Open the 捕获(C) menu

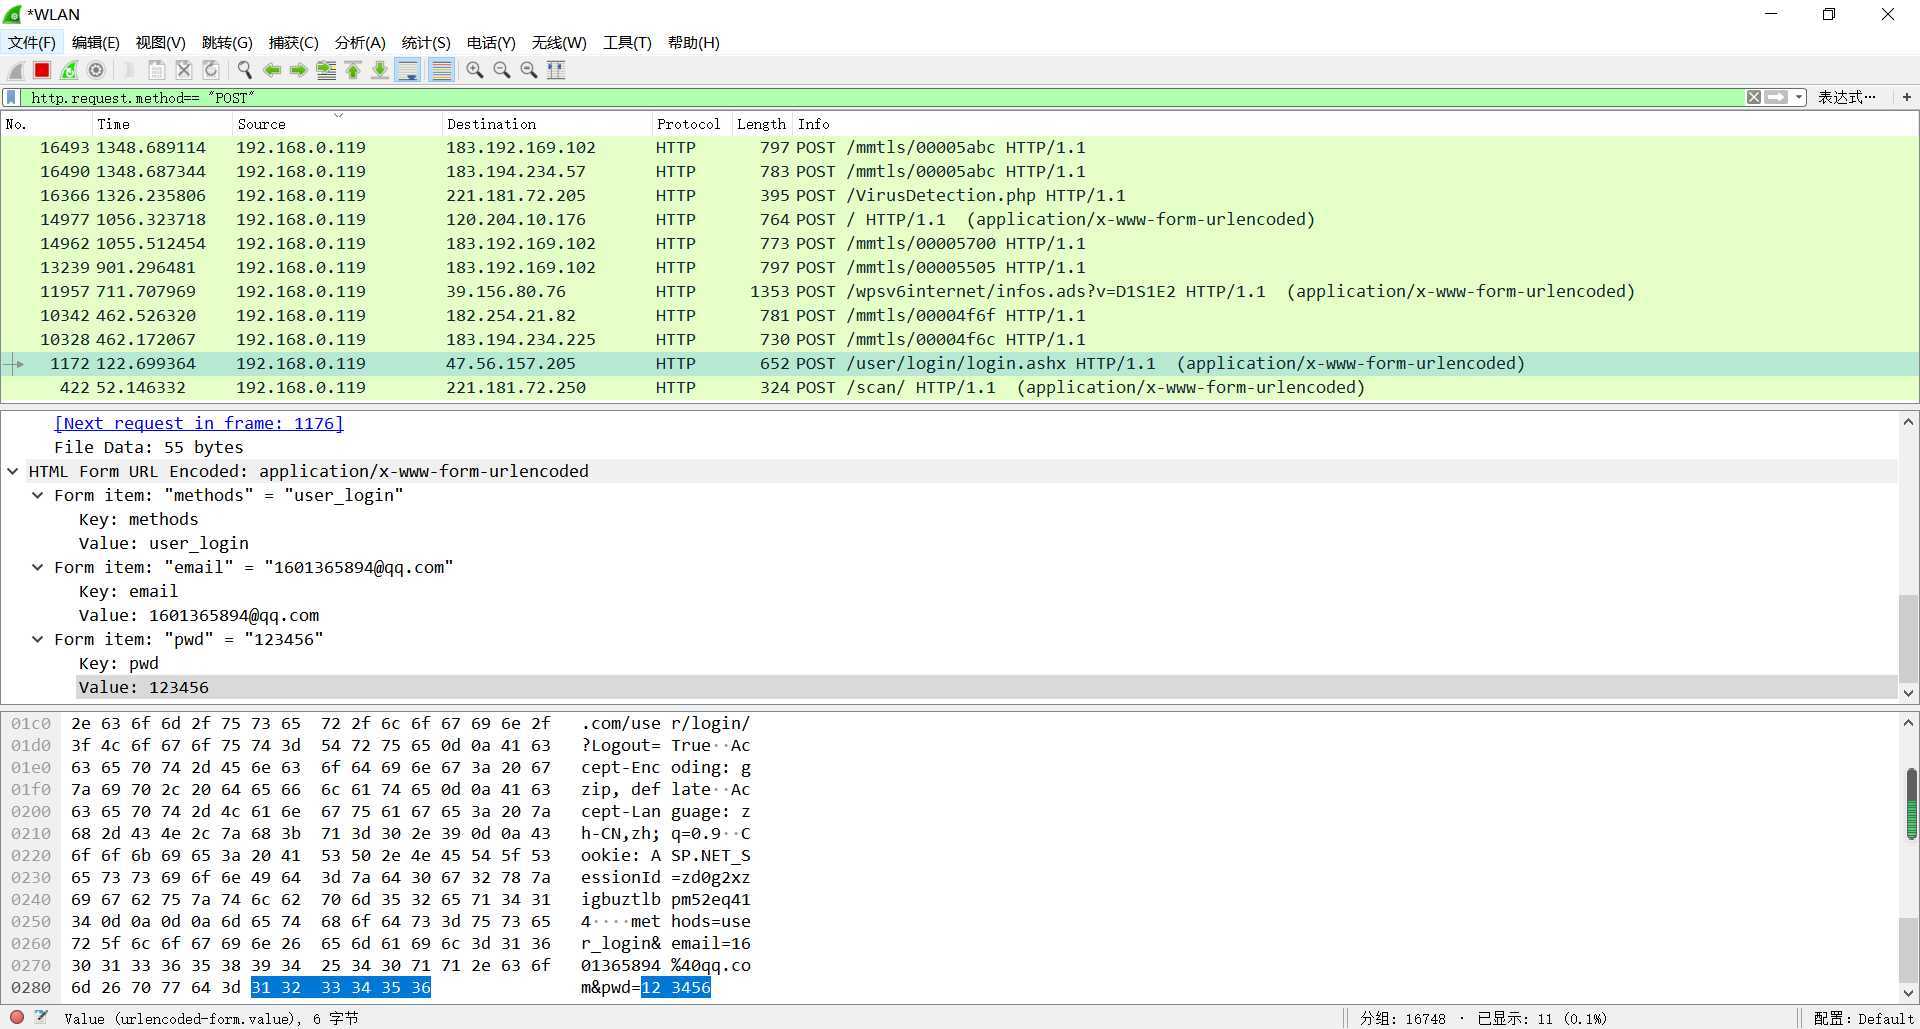point(293,42)
